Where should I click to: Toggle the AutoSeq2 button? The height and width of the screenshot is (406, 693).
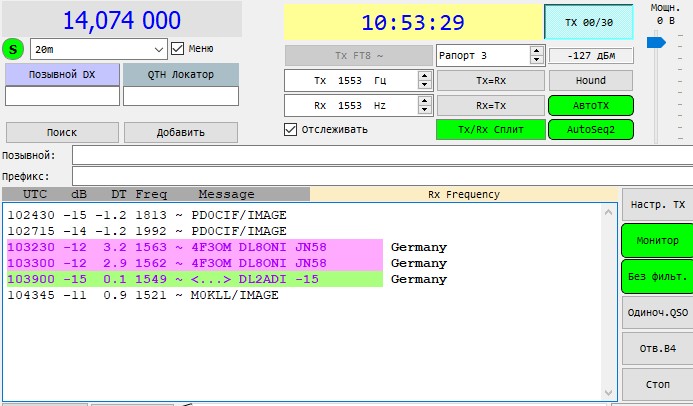pos(590,129)
